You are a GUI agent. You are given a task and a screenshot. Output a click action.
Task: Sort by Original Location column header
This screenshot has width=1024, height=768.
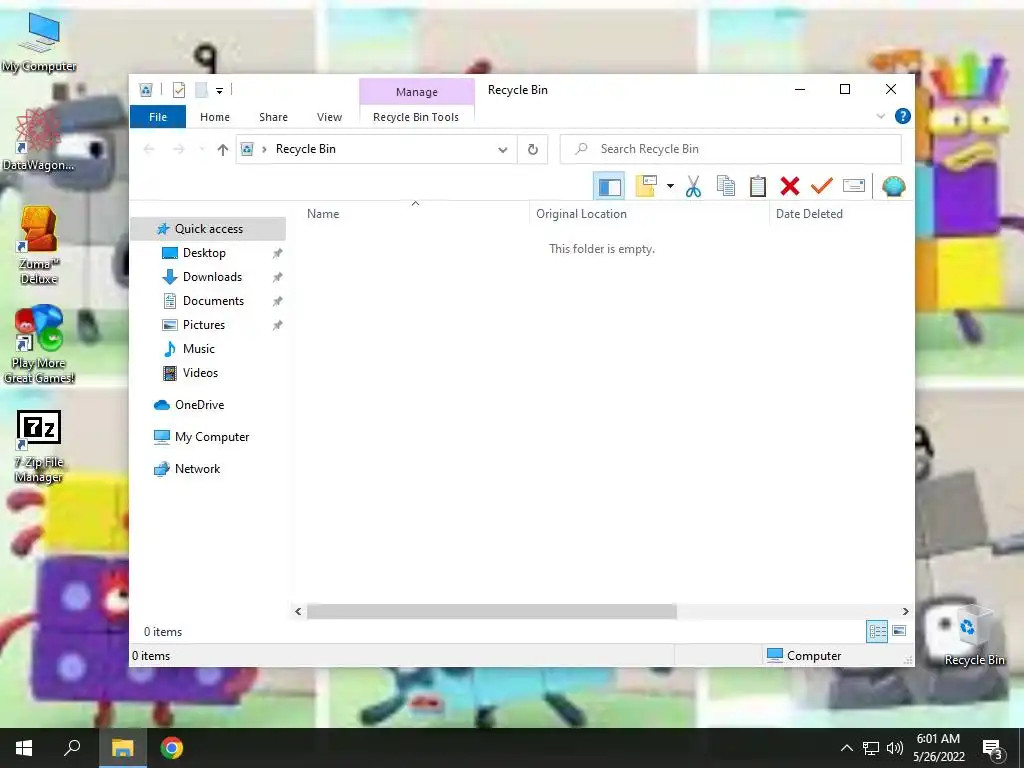(650, 214)
